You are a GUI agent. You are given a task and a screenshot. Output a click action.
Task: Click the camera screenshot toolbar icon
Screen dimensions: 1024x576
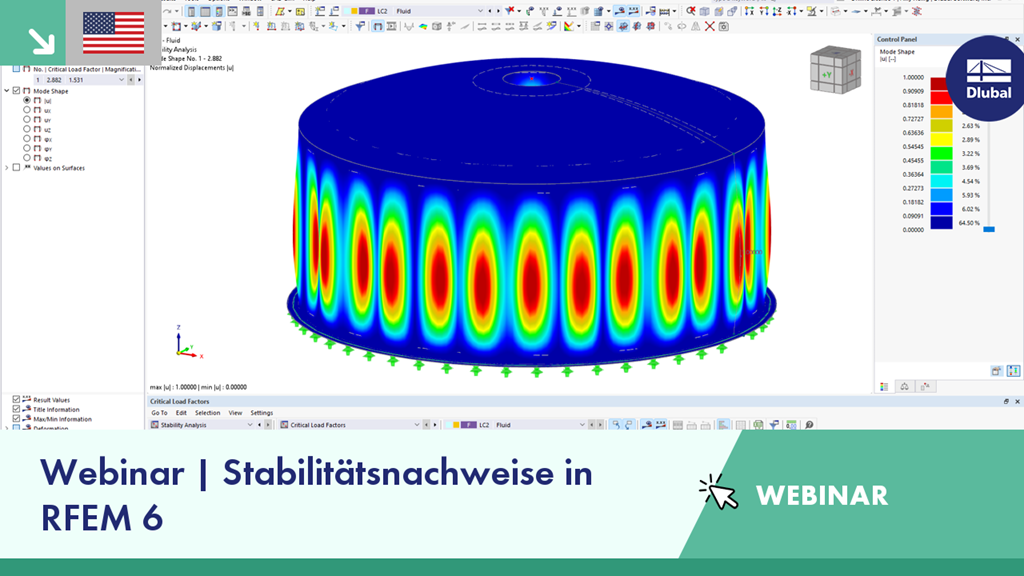click(724, 27)
